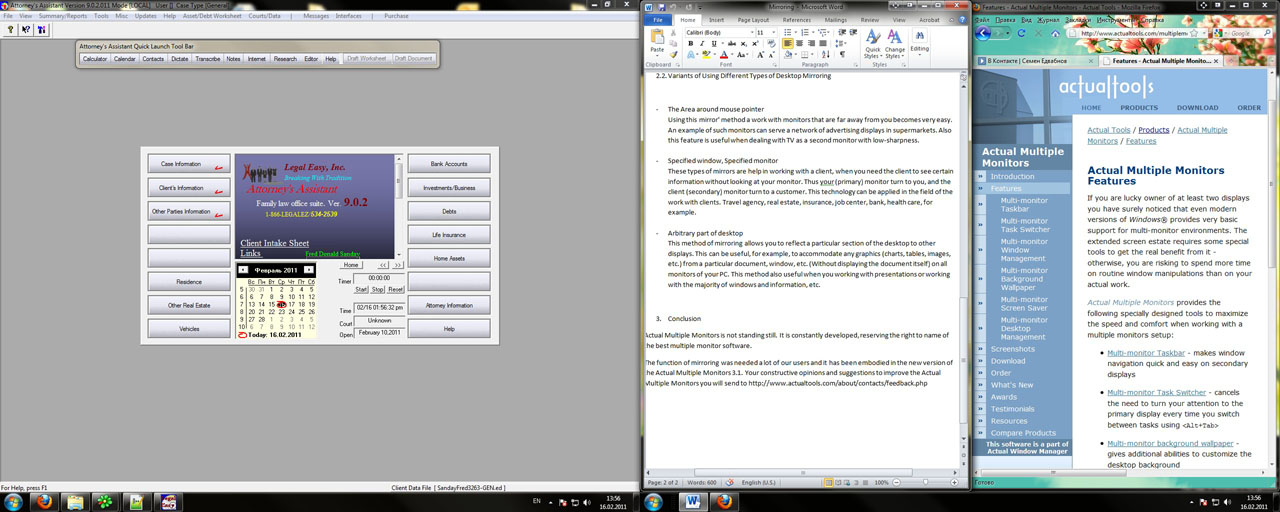Click the Windows Start orb on left taskbar
This screenshot has height=512, width=1280.
click(11, 501)
